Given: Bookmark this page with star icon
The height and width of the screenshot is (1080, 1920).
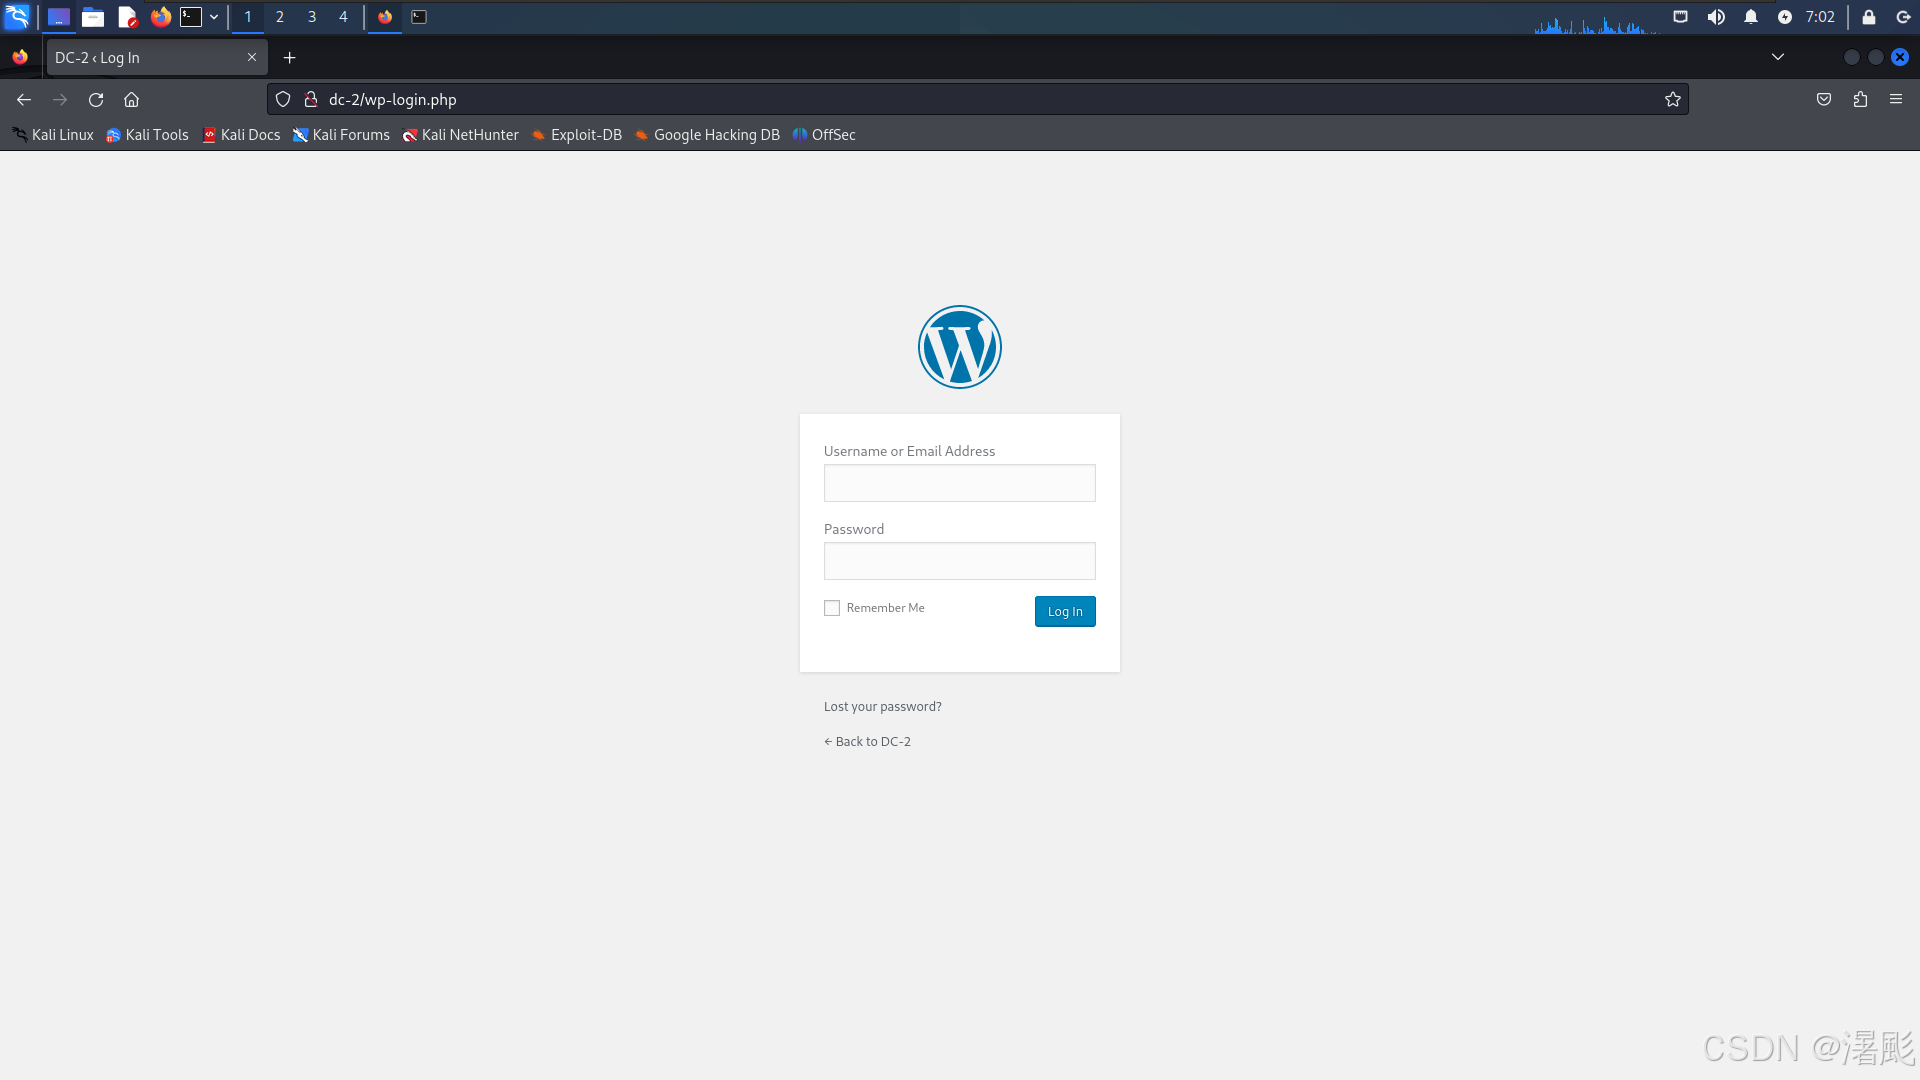Looking at the screenshot, I should tap(1672, 99).
